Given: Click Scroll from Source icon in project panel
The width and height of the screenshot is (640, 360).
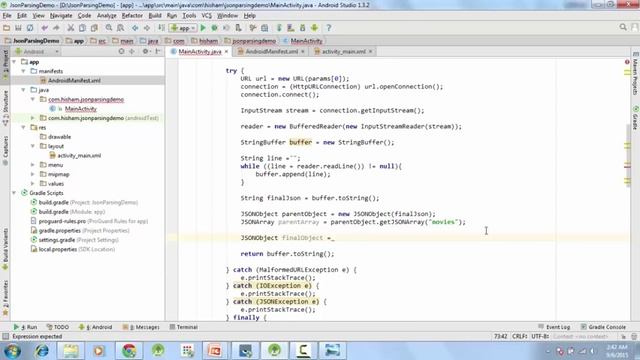Looking at the screenshot, I should click(x=121, y=51).
